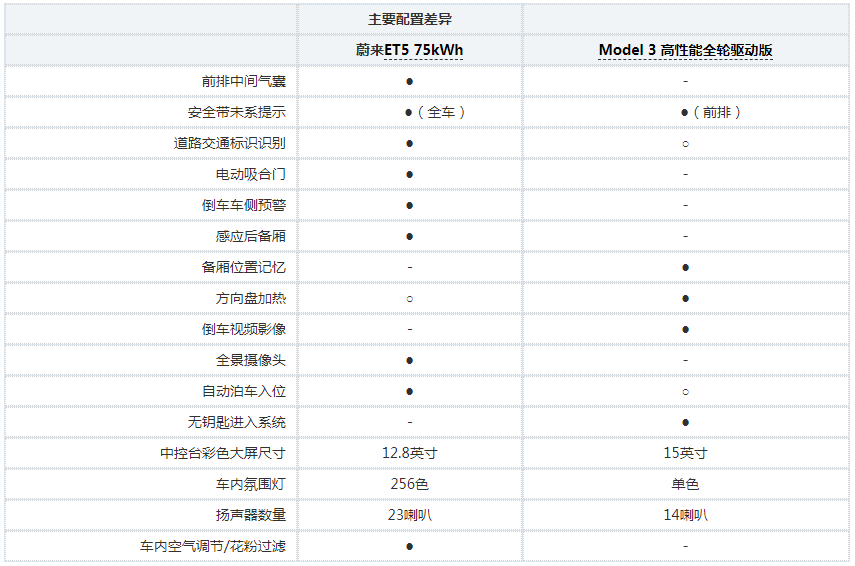Select the 备厢位置记忆 row label
The width and height of the screenshot is (855, 566).
coord(244,267)
